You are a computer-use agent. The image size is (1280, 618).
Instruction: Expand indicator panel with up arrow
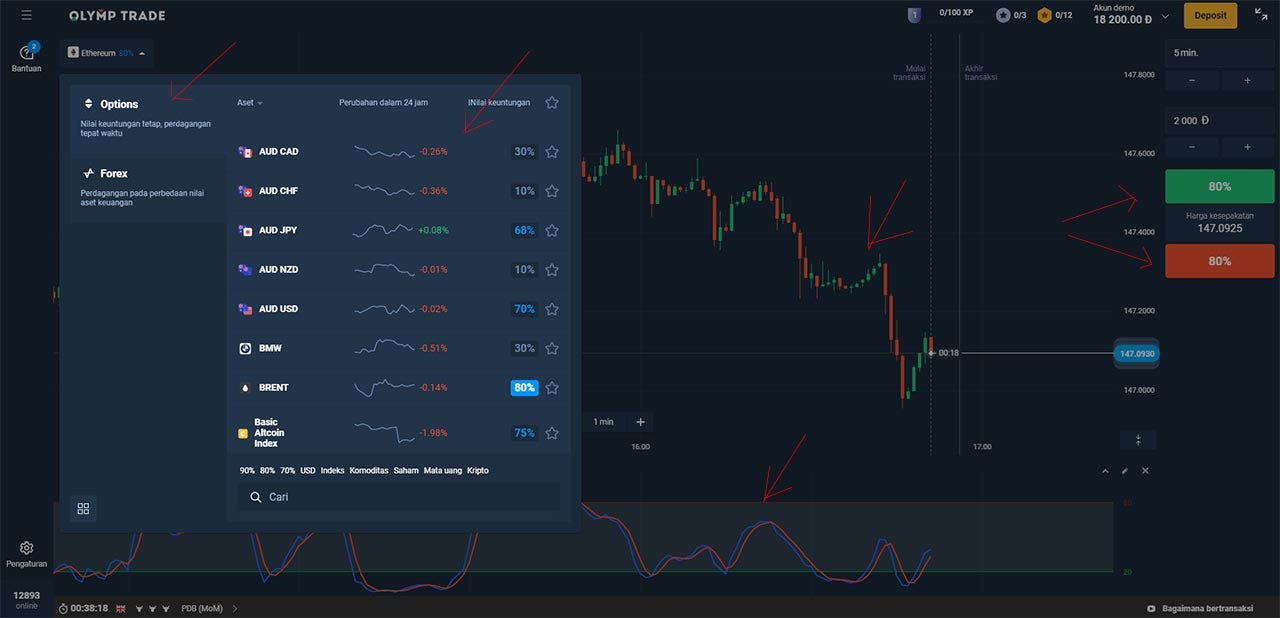1105,471
